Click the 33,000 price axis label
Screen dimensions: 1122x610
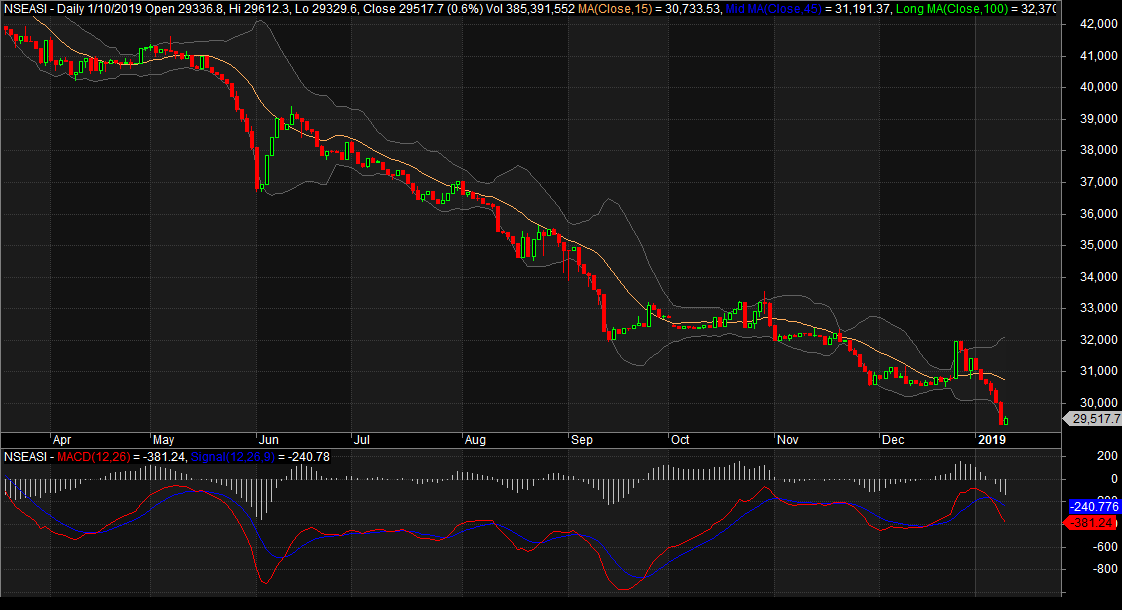click(x=1098, y=308)
